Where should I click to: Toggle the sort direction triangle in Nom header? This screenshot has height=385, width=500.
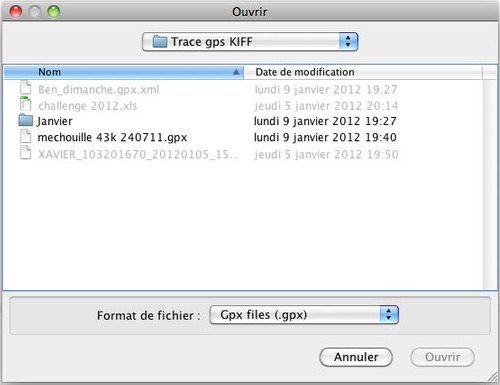coord(236,72)
